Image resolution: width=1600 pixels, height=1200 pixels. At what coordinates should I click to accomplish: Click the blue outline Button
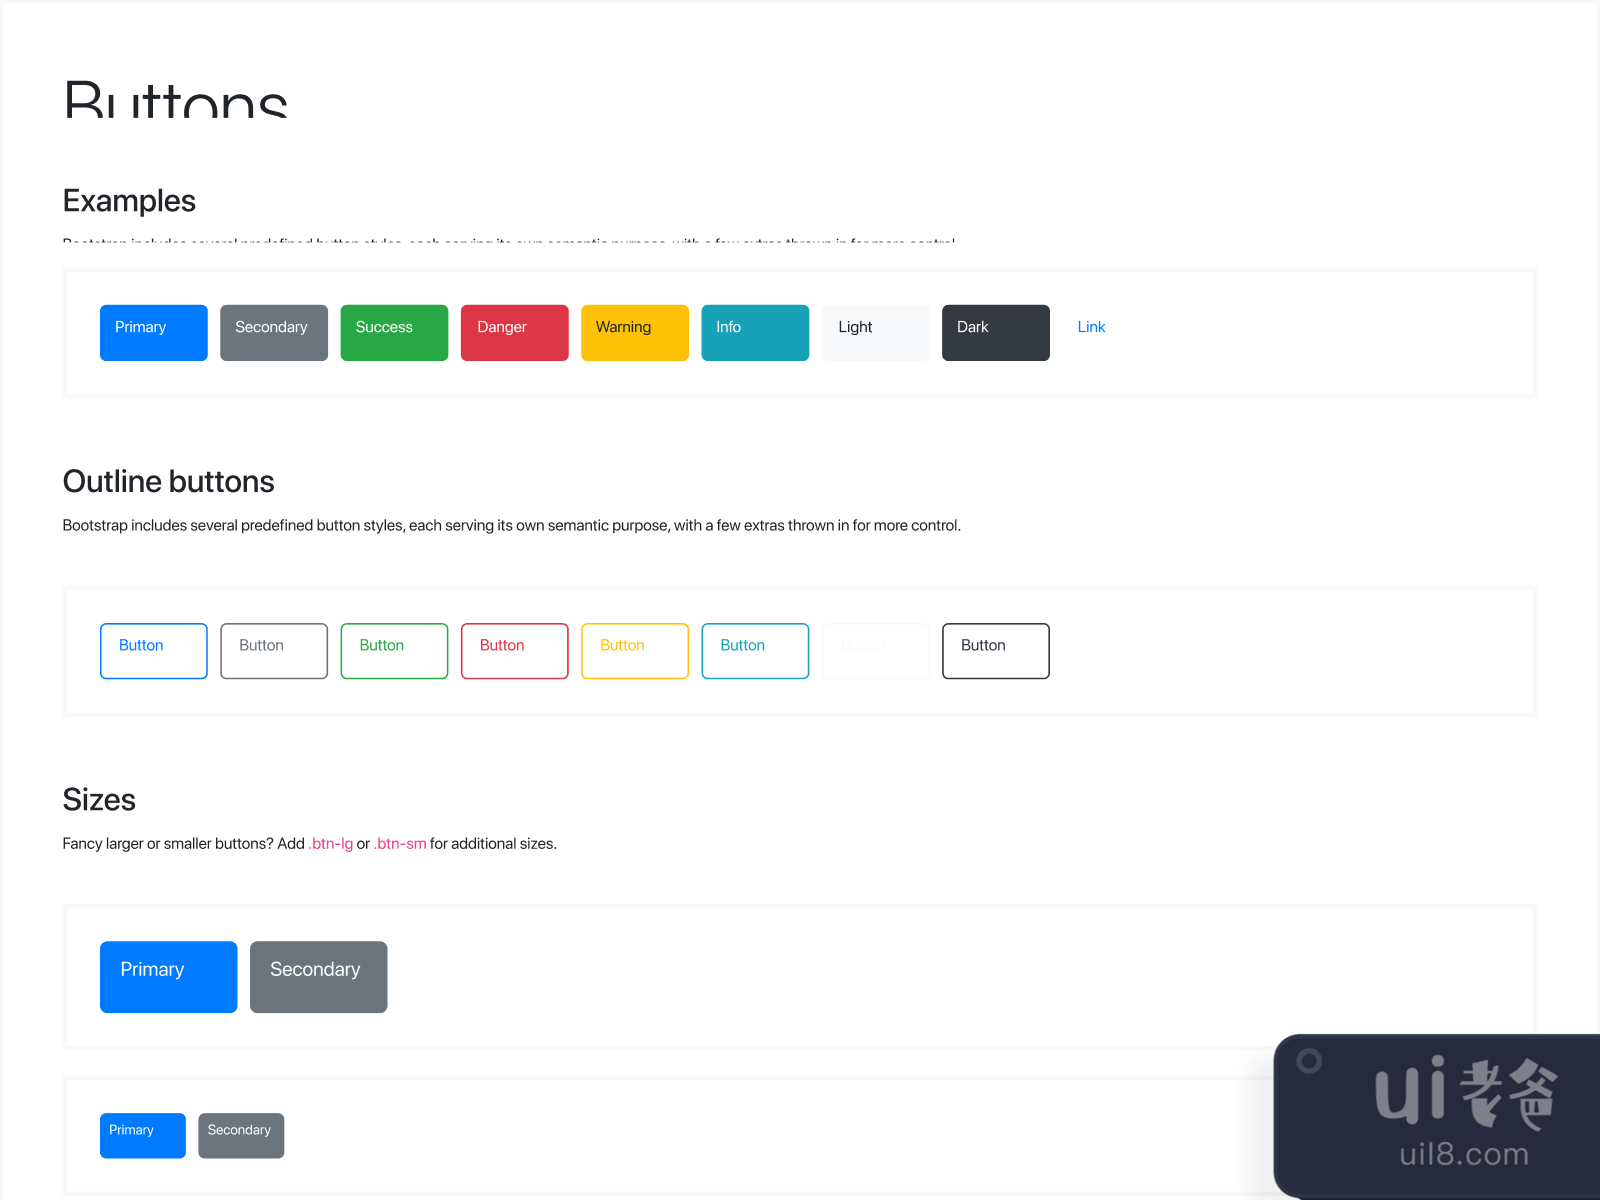coord(153,650)
